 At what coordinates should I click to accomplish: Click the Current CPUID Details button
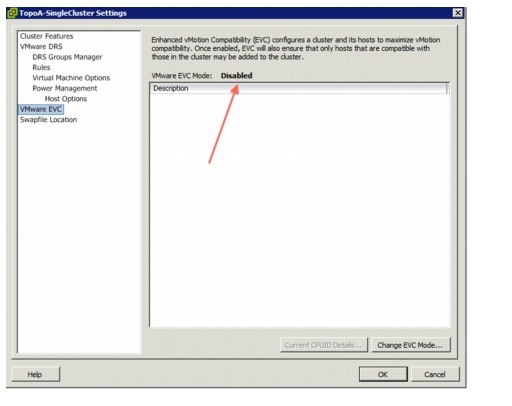pos(324,345)
